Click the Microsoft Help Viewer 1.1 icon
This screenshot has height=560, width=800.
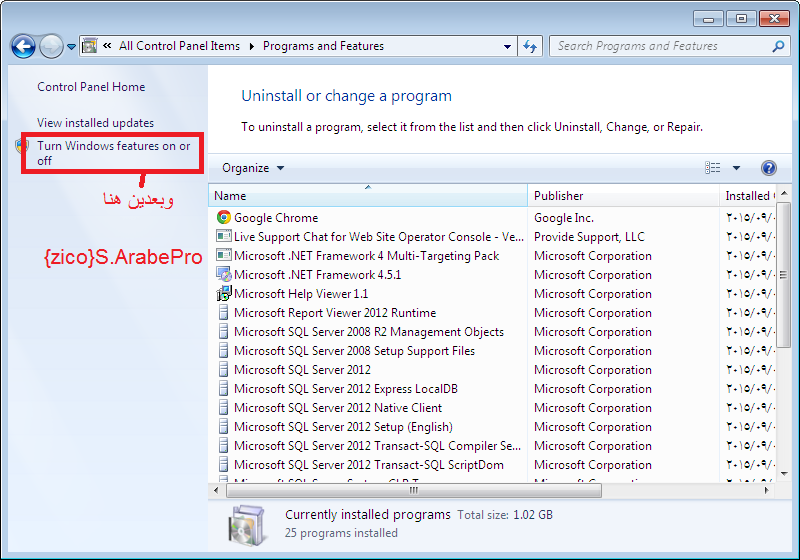pos(223,293)
